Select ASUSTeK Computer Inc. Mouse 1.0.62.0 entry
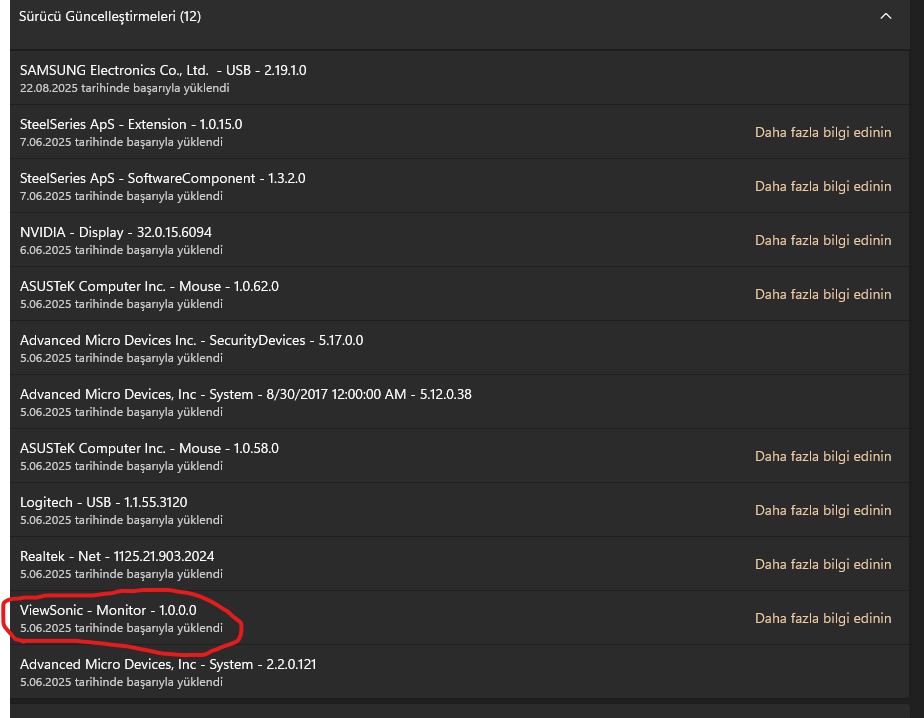 tap(460, 294)
